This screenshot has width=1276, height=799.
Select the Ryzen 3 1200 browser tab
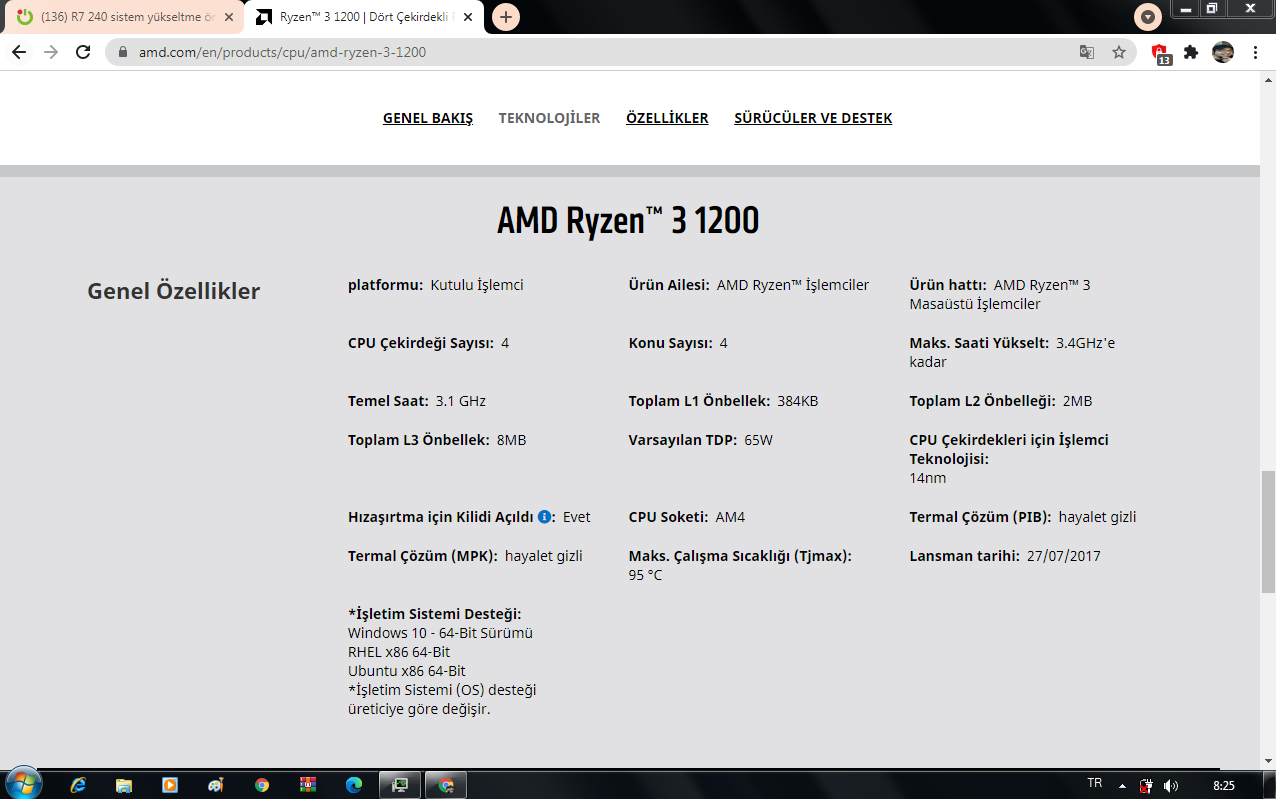(x=366, y=17)
